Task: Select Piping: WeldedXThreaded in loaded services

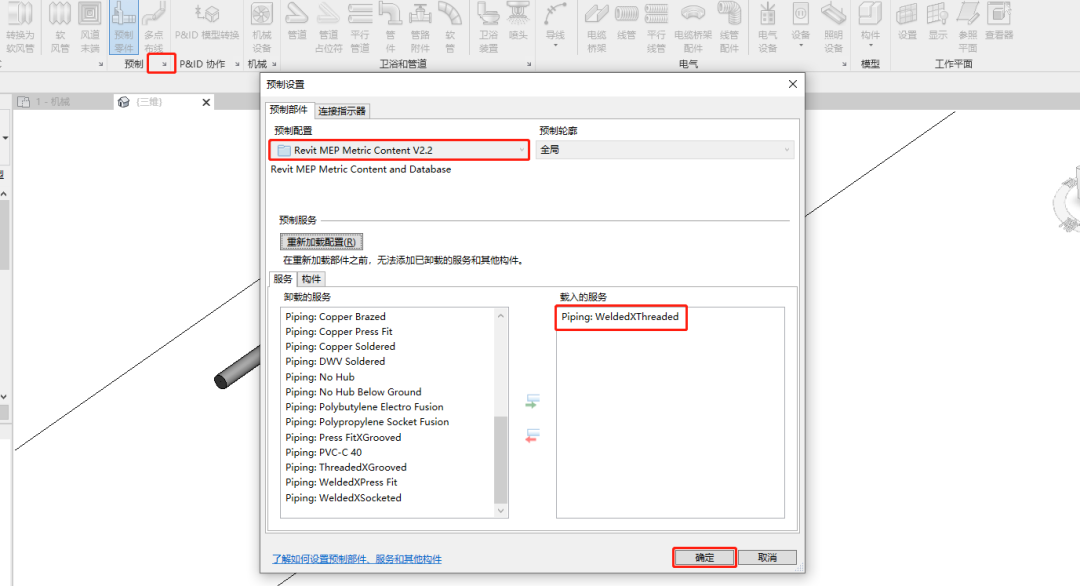Action: 620,317
